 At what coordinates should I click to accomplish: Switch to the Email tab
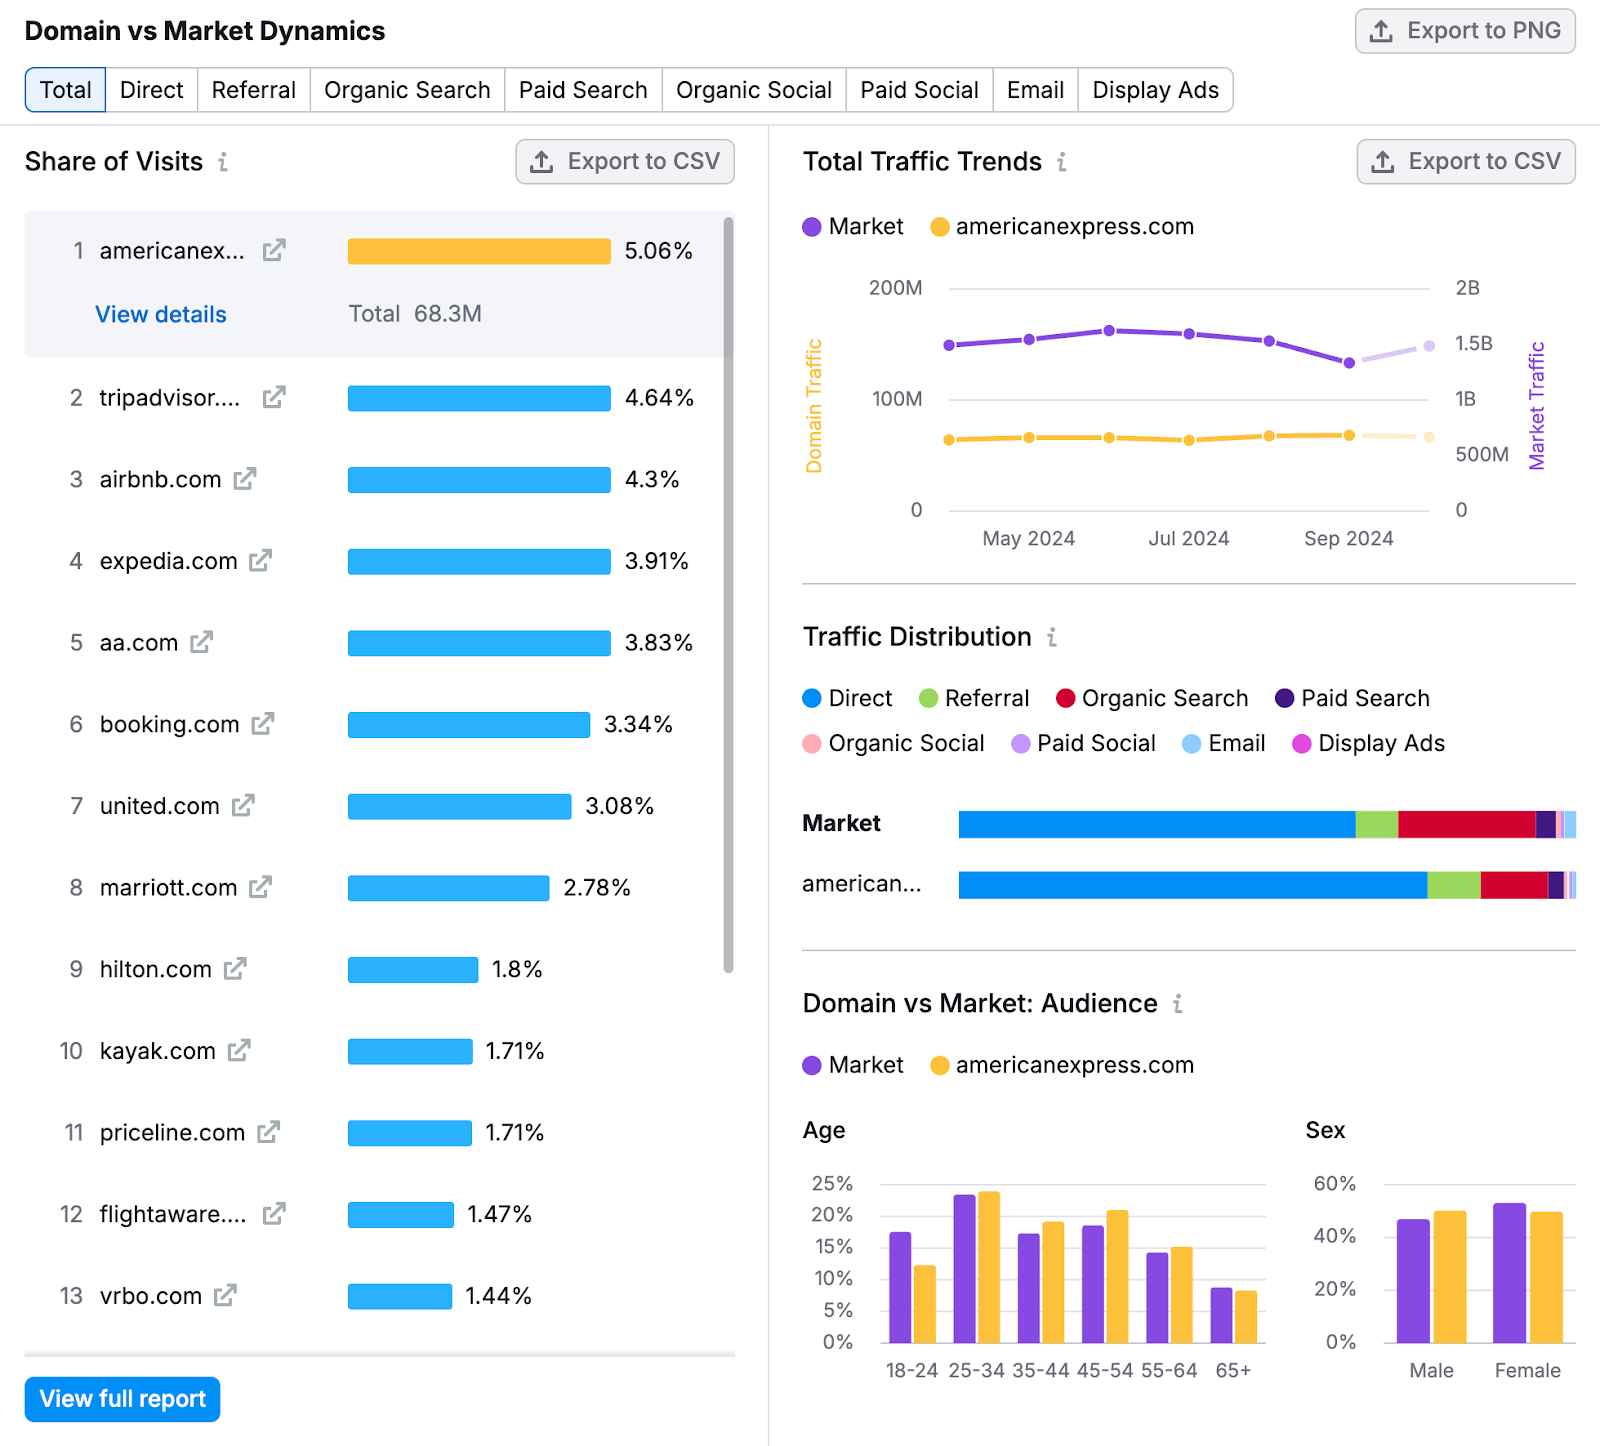click(x=1035, y=90)
